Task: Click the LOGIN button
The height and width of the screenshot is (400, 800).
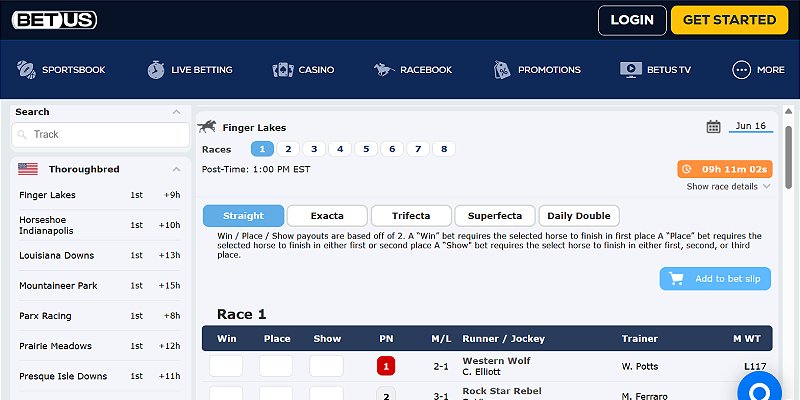Action: click(x=632, y=20)
